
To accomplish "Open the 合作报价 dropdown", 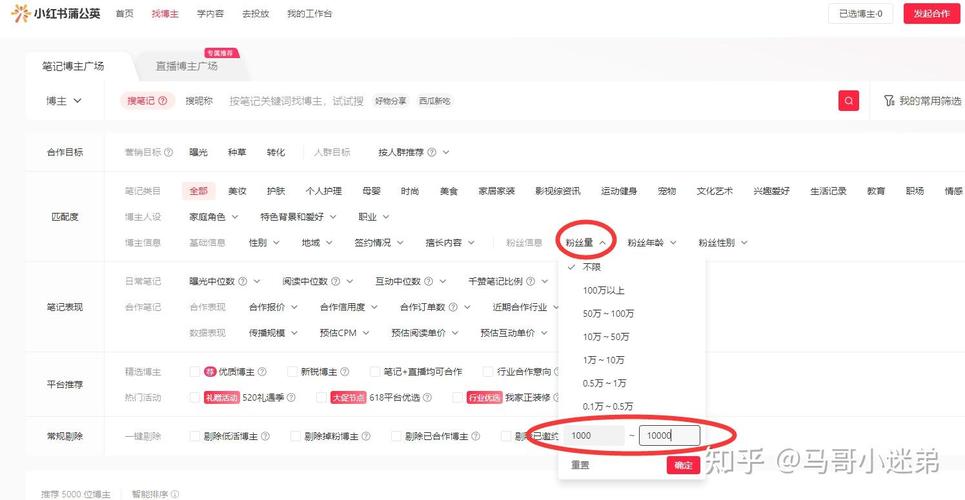I will [x=273, y=307].
